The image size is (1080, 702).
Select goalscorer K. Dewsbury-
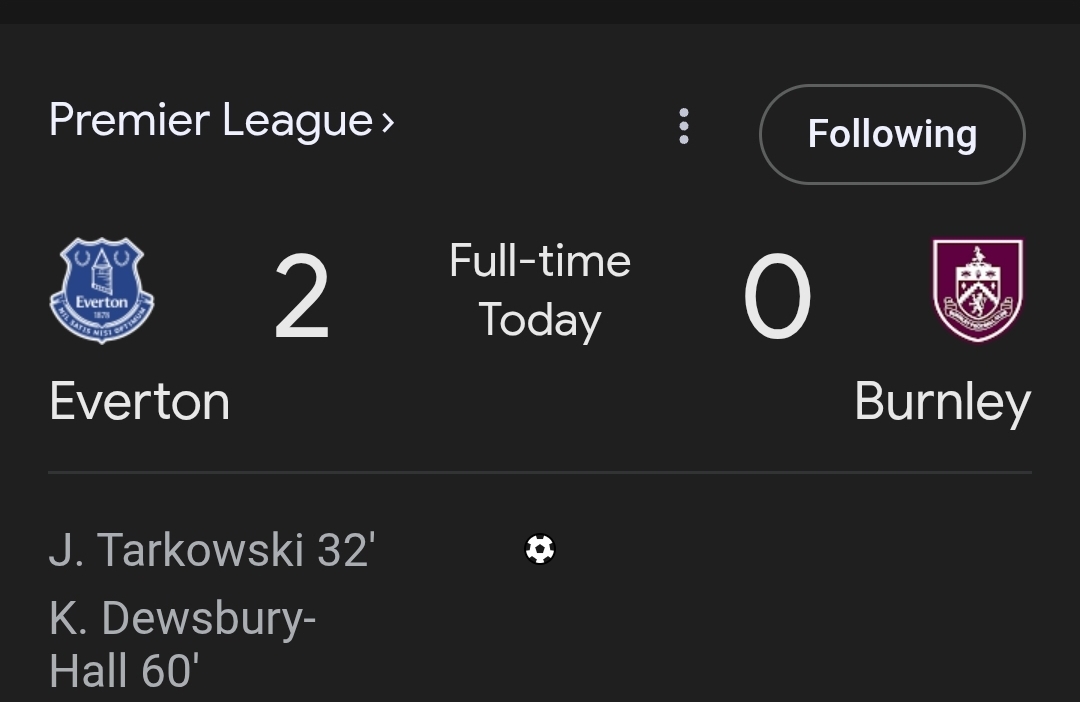click(x=183, y=619)
